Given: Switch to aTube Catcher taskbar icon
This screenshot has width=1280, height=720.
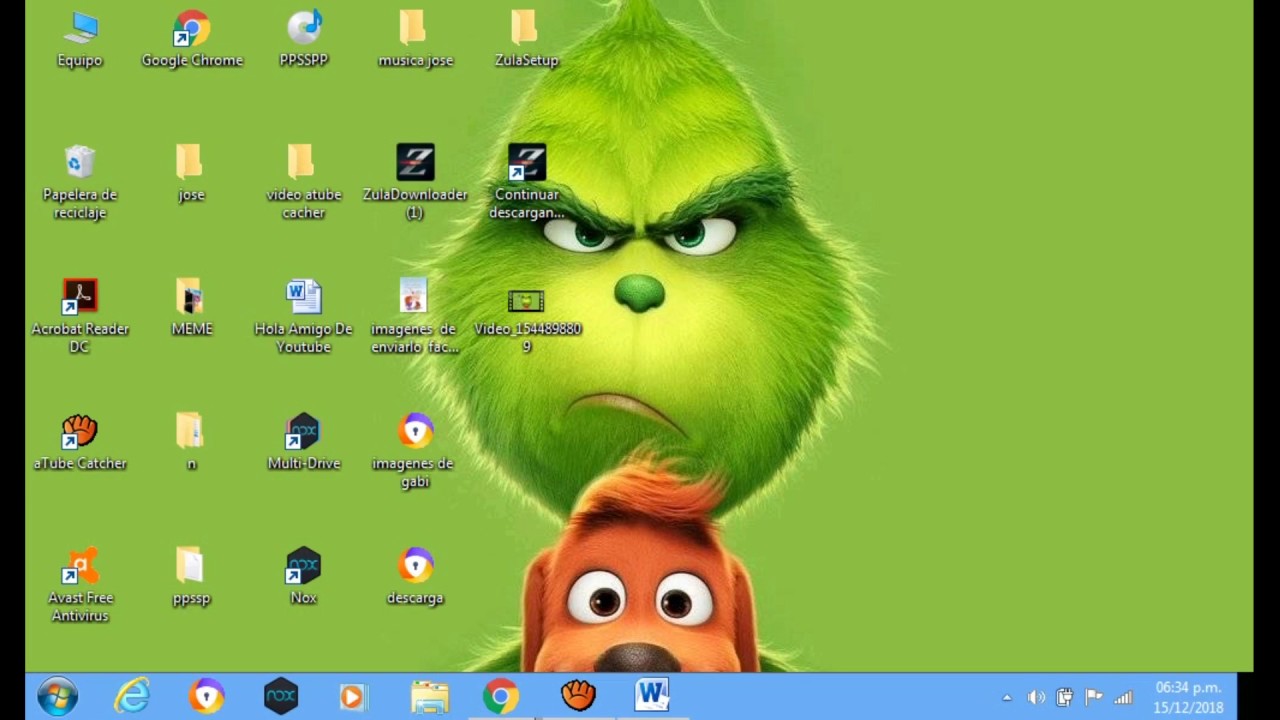Looking at the screenshot, I should tap(578, 696).
